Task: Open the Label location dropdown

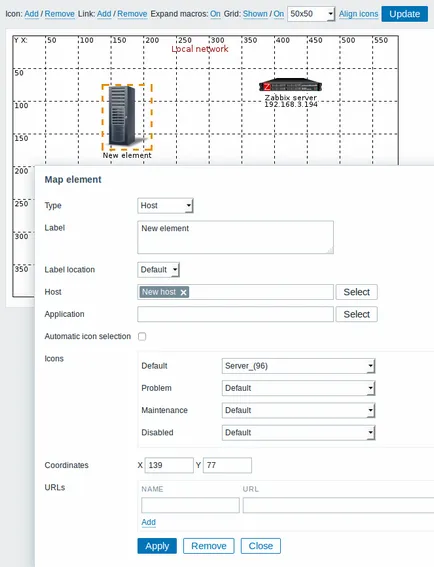Action: [158, 269]
